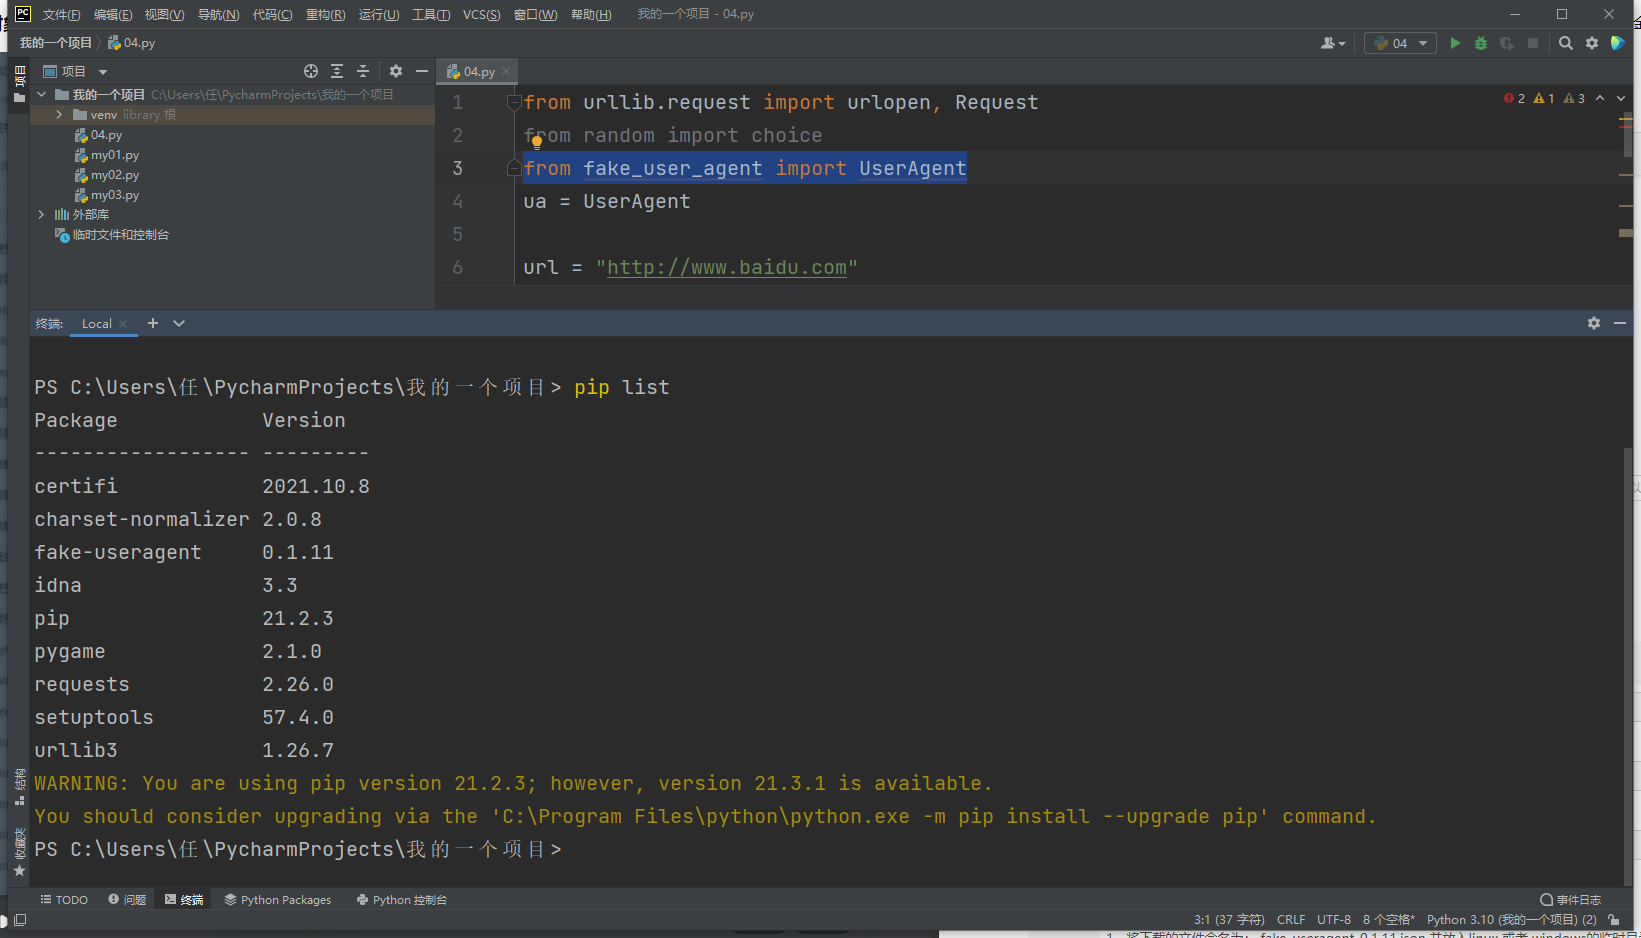Go to next highlighted error arrow
The width and height of the screenshot is (1641, 938).
(x=1621, y=98)
